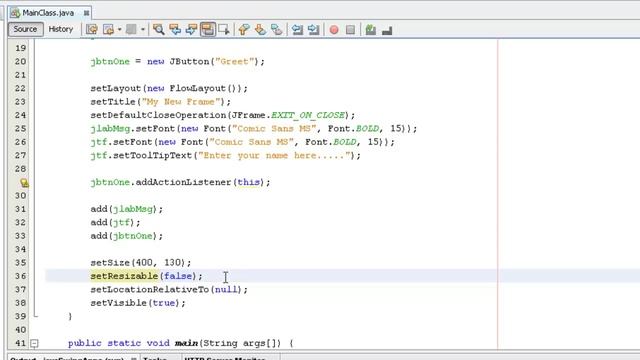Image resolution: width=640 pixels, height=360 pixels.
Task: Collapse the main method fold at line 41
Action: (34, 344)
